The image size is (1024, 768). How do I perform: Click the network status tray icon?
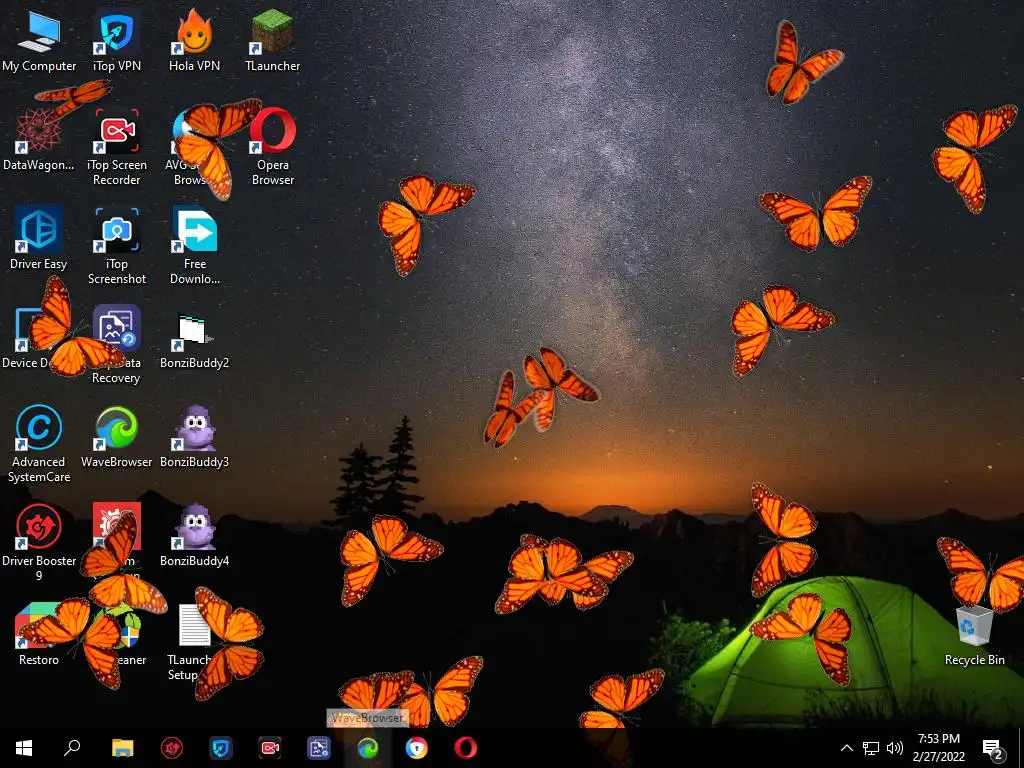[x=871, y=748]
